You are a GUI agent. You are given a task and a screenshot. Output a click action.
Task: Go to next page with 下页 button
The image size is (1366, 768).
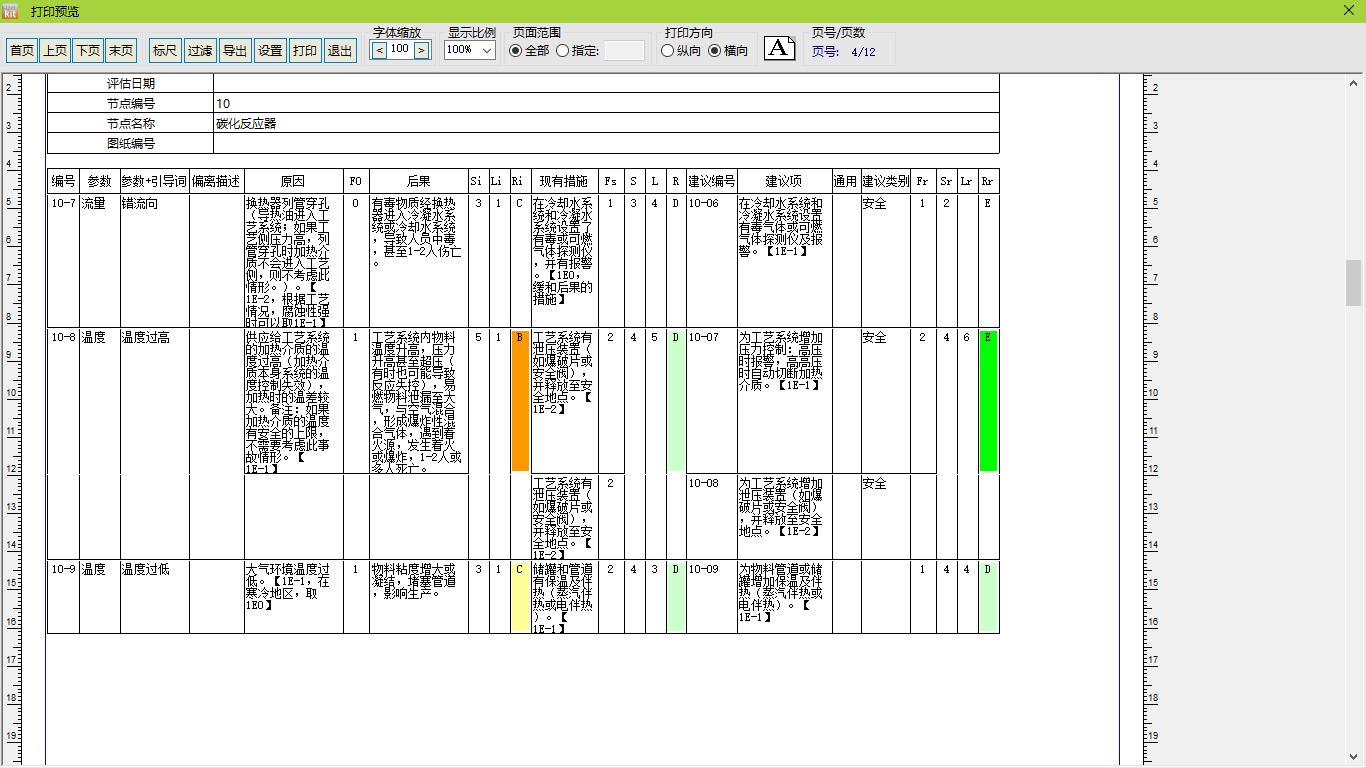coord(88,50)
